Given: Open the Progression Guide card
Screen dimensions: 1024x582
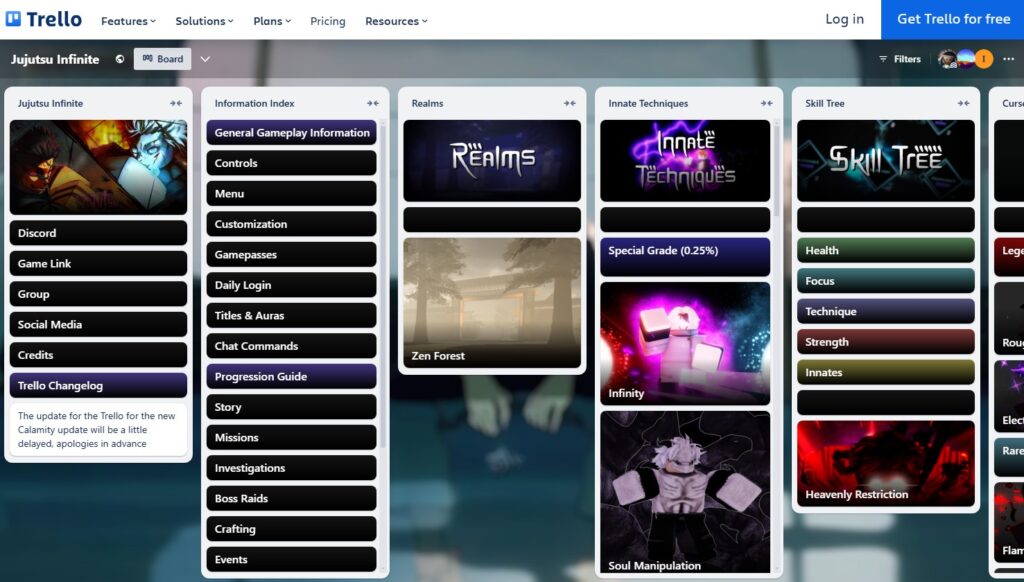Looking at the screenshot, I should [291, 376].
